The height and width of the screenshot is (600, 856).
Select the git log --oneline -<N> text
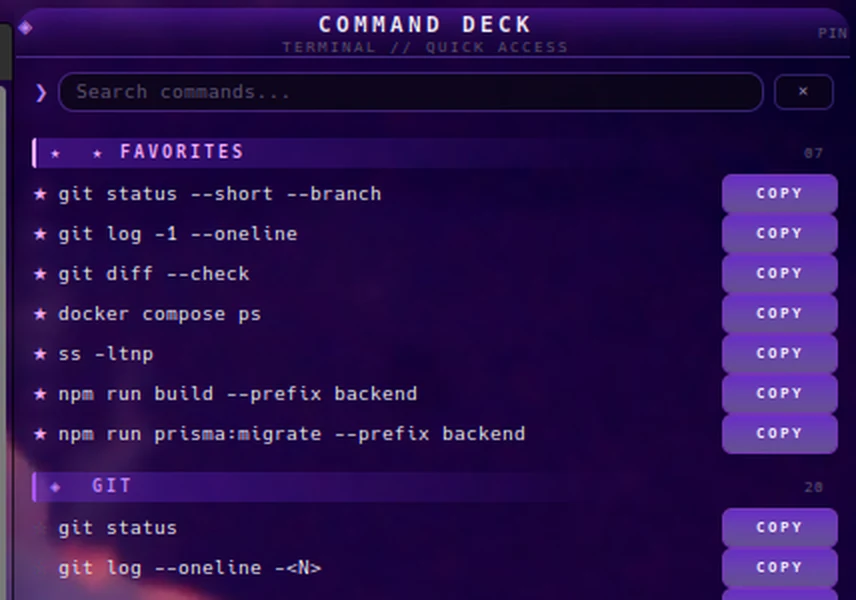[190, 568]
